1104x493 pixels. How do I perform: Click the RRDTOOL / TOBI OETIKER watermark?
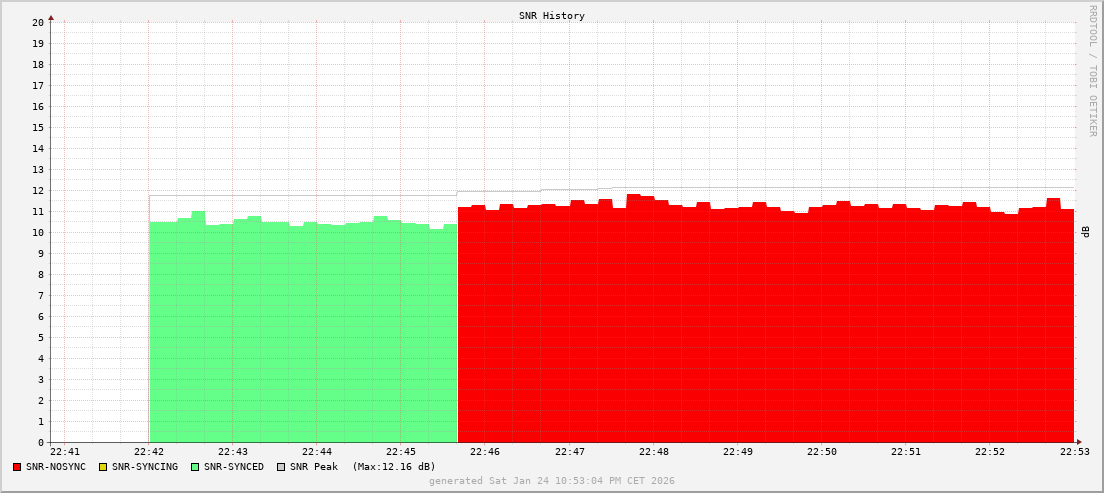pyautogui.click(x=1092, y=70)
